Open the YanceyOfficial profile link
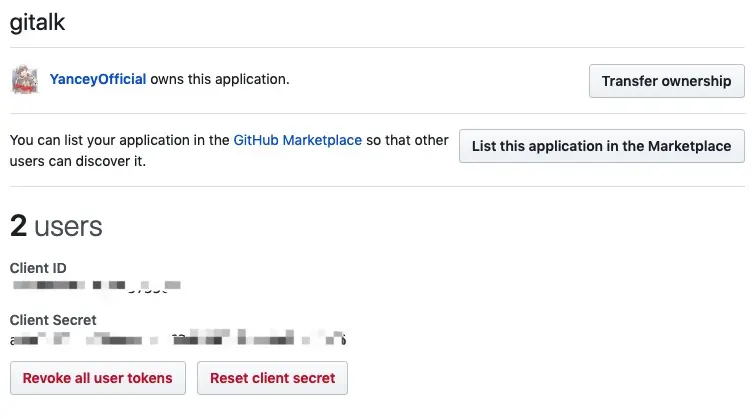Screen dimensions: 756x419 pos(98,79)
